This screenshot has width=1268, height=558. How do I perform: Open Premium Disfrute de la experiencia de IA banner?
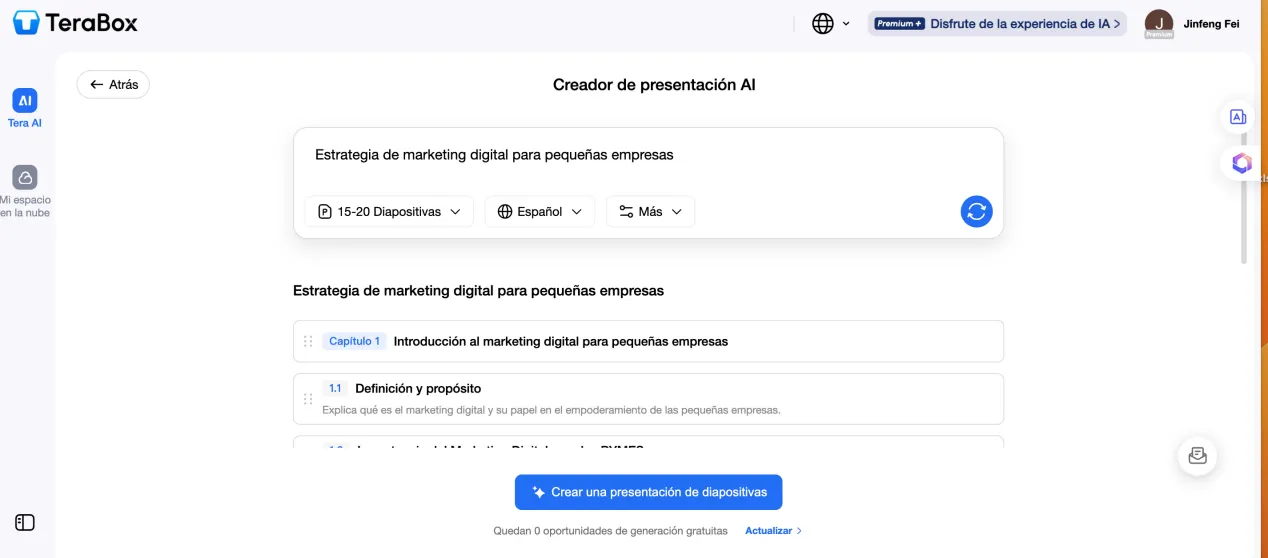(x=997, y=23)
